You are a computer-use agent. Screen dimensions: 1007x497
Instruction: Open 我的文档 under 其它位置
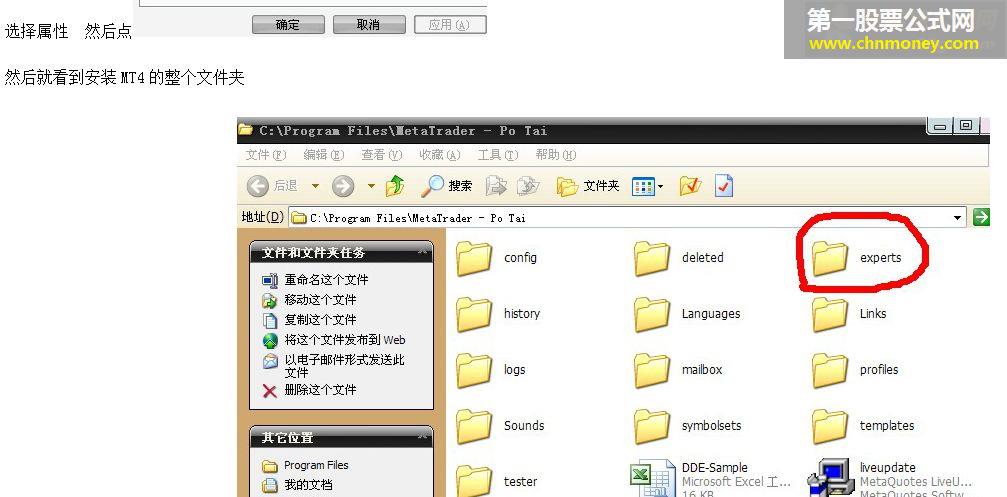(308, 485)
